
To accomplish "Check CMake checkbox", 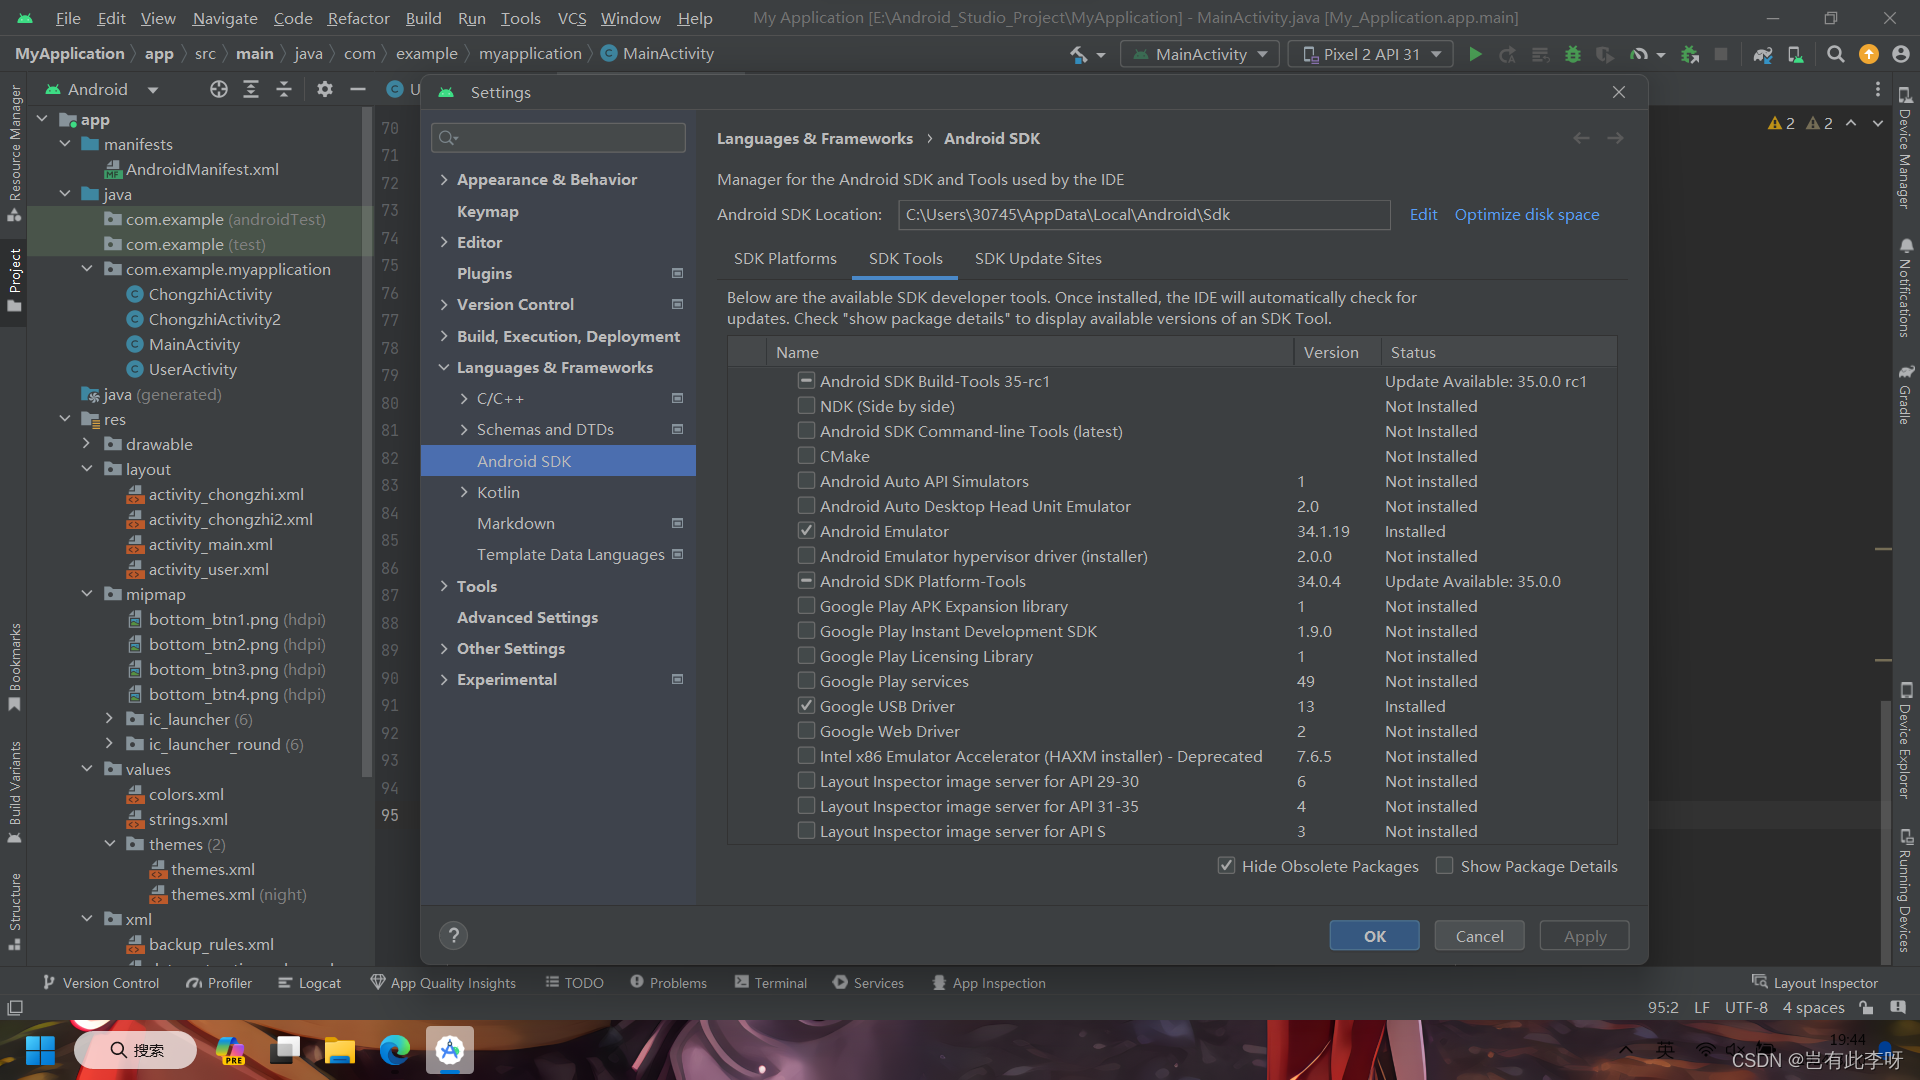I will click(x=806, y=456).
